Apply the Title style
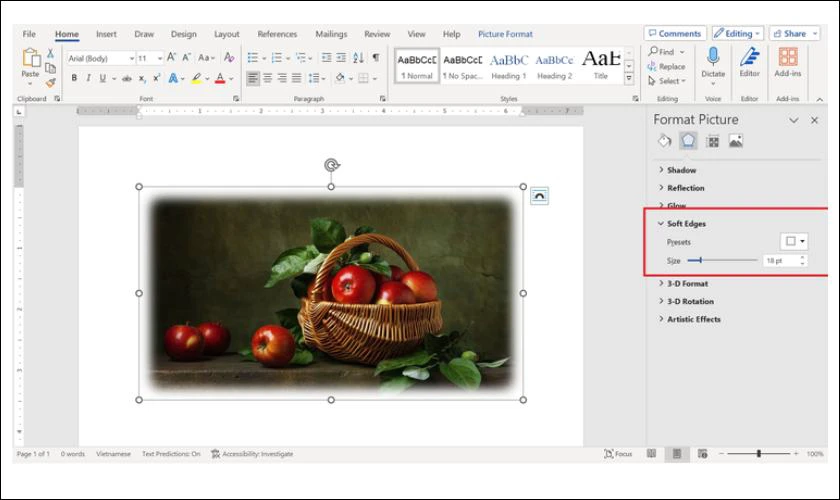Screen dimensions: 840x500 pyautogui.click(x=601, y=66)
